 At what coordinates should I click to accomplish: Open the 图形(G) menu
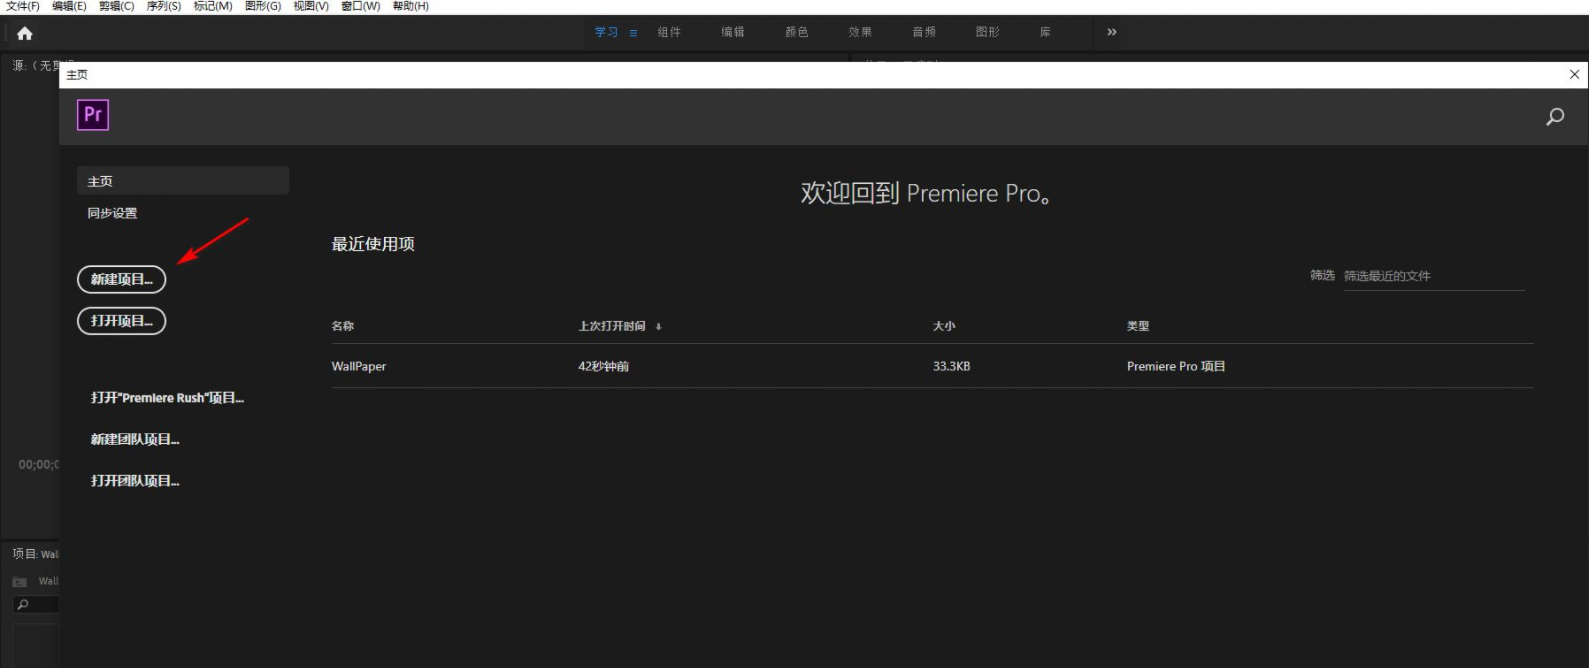tap(263, 6)
